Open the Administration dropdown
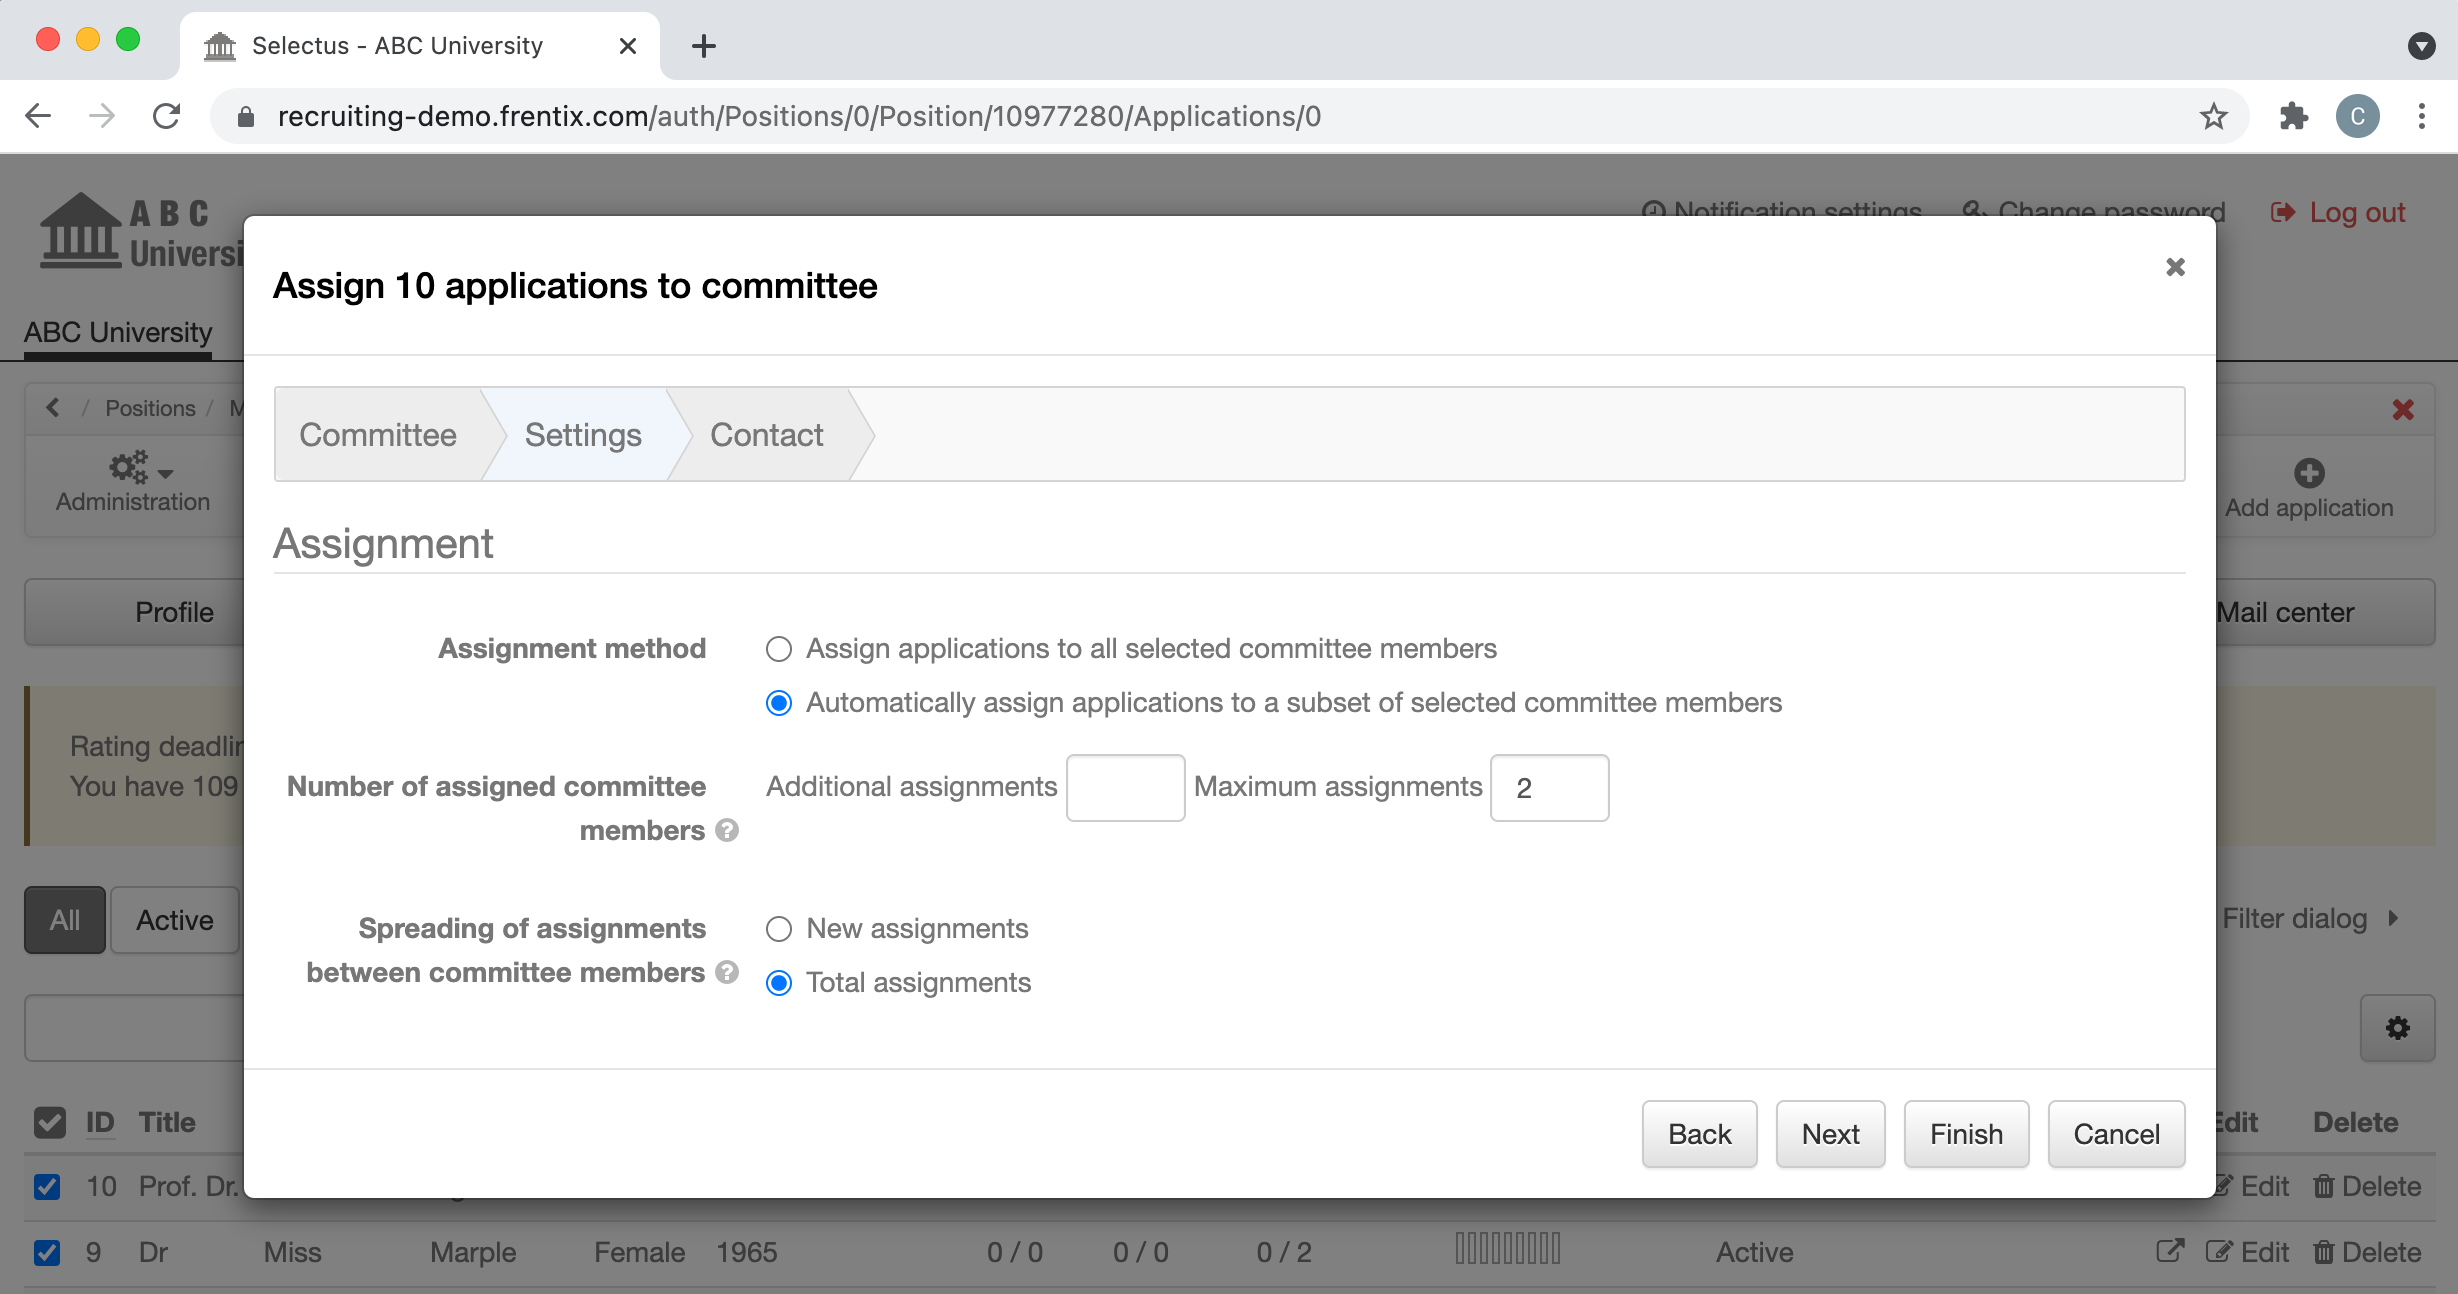Screen dimensions: 2458x1294 tap(132, 482)
